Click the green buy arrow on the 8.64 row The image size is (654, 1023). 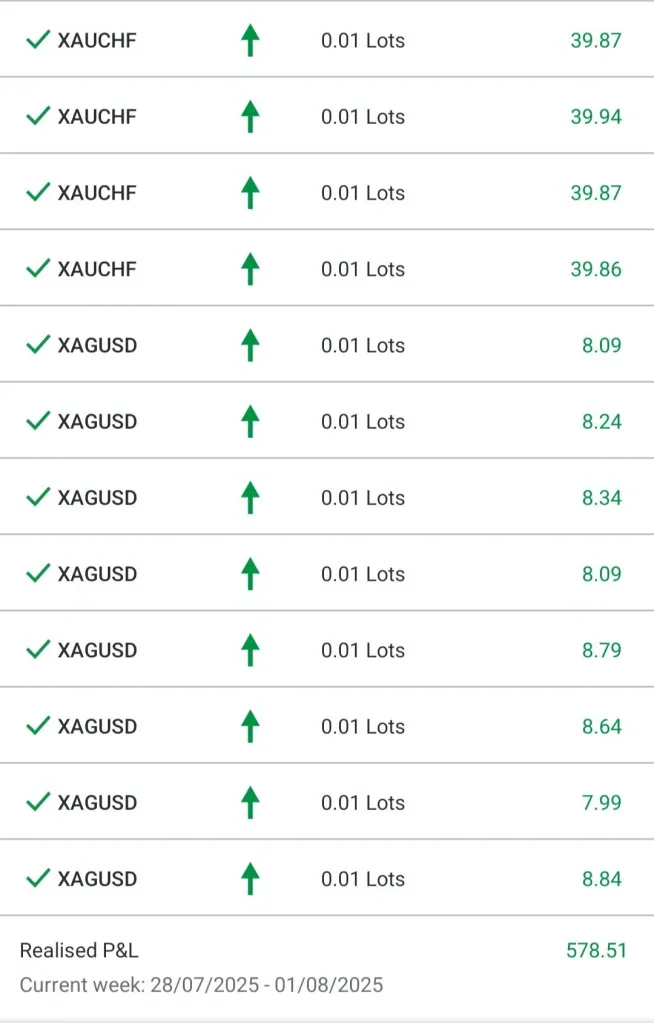250,726
